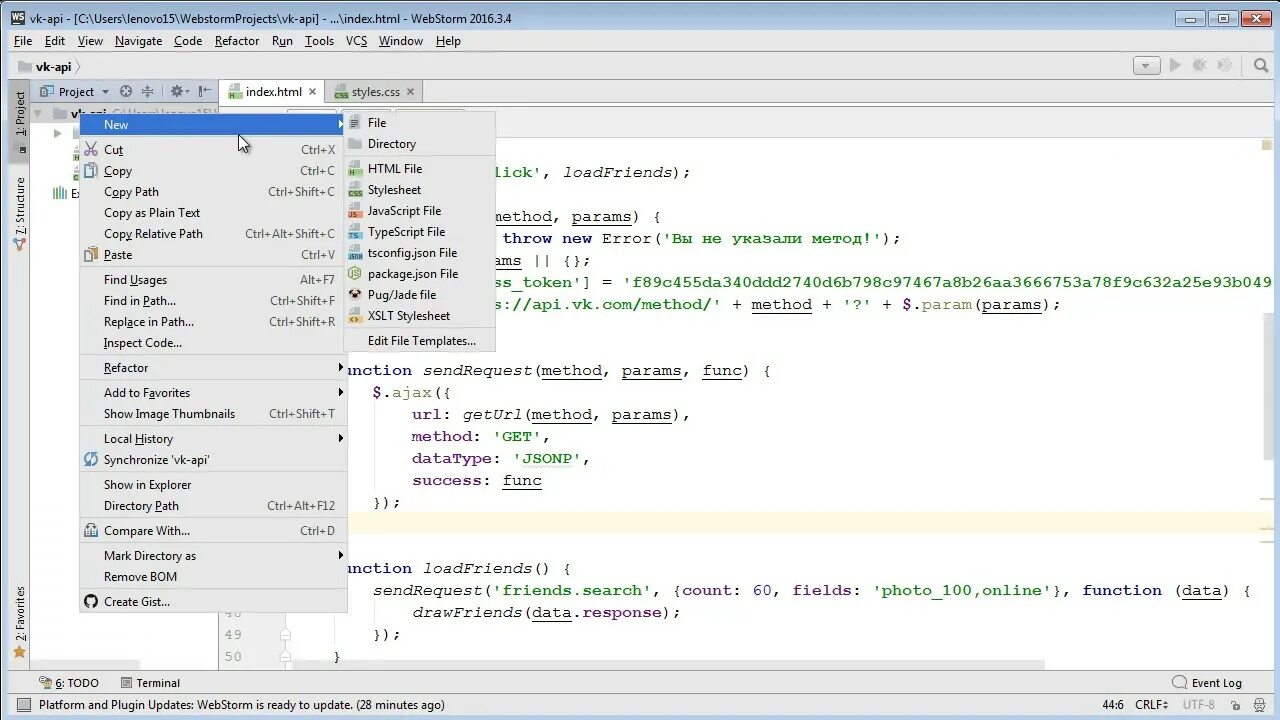Select the New menu entry
Image resolution: width=1280 pixels, height=720 pixels.
coord(213,124)
